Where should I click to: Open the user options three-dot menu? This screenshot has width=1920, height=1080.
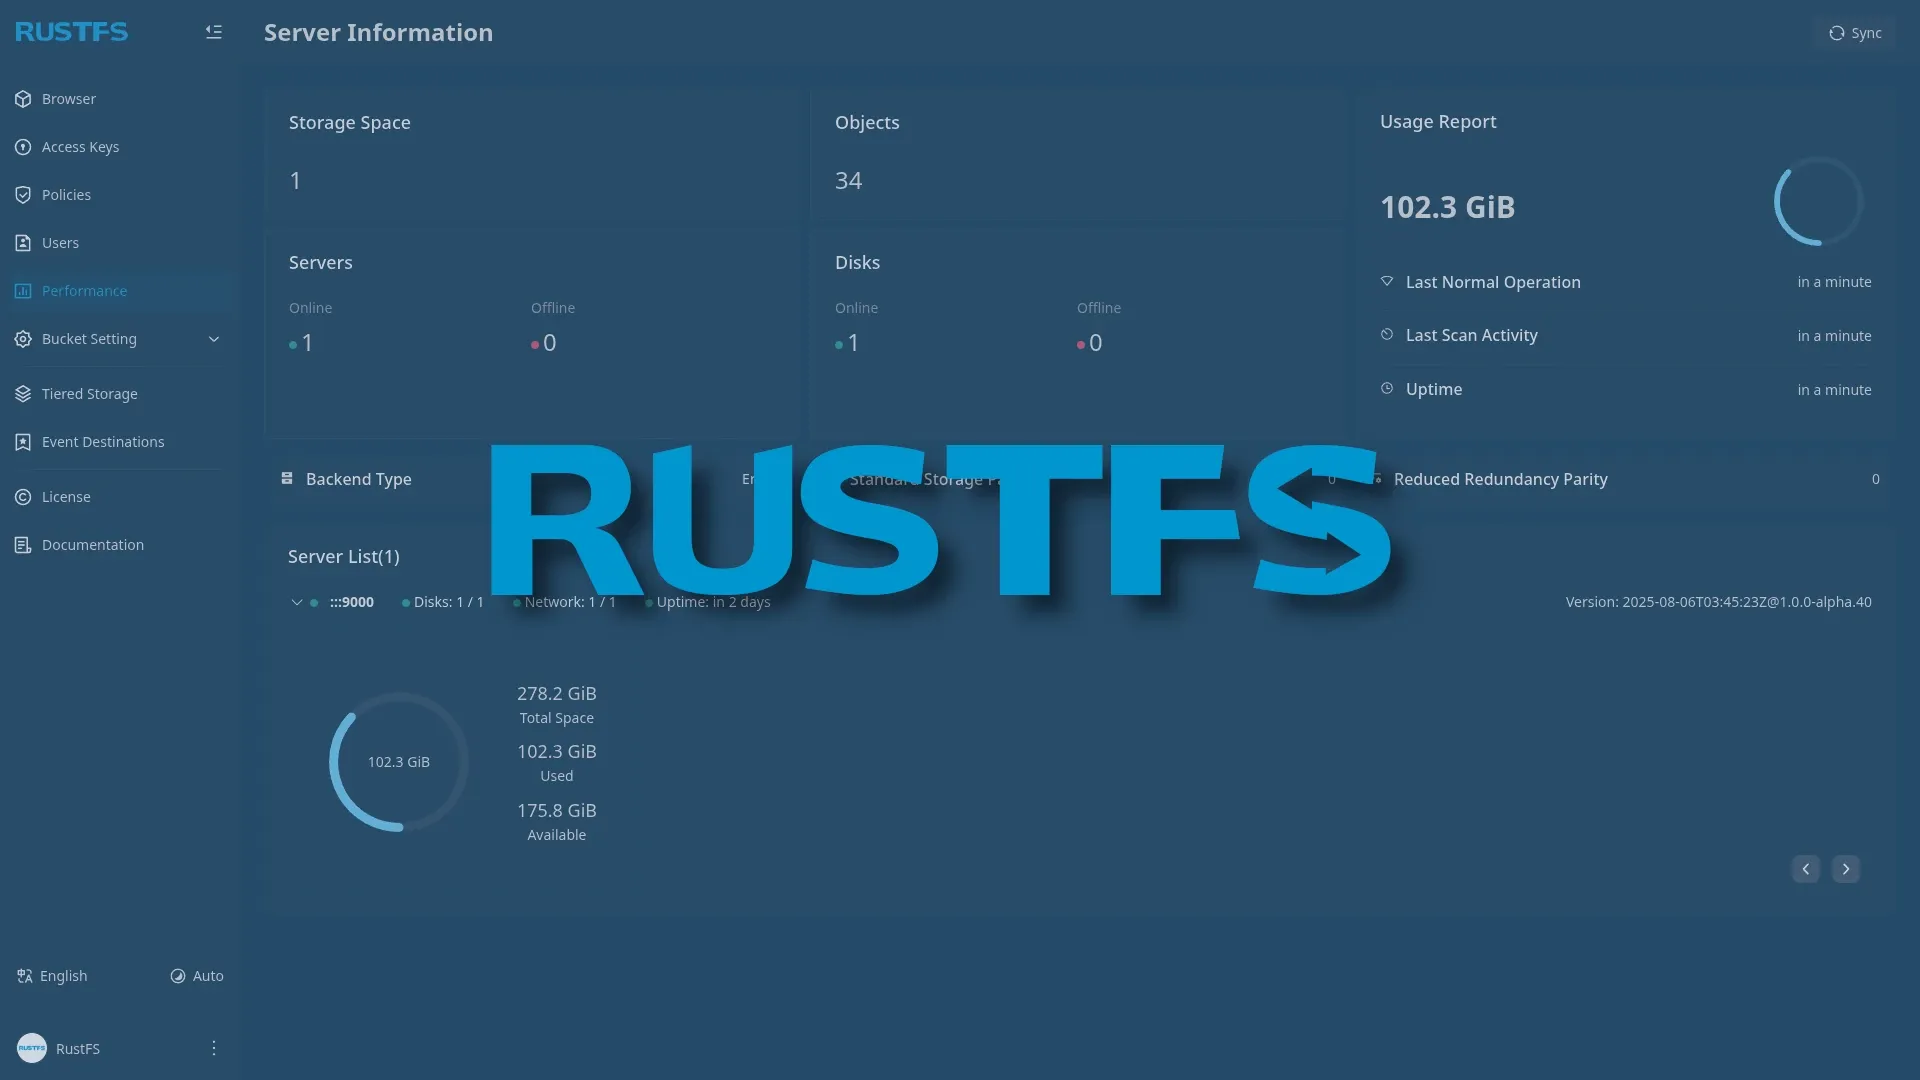pos(214,1048)
